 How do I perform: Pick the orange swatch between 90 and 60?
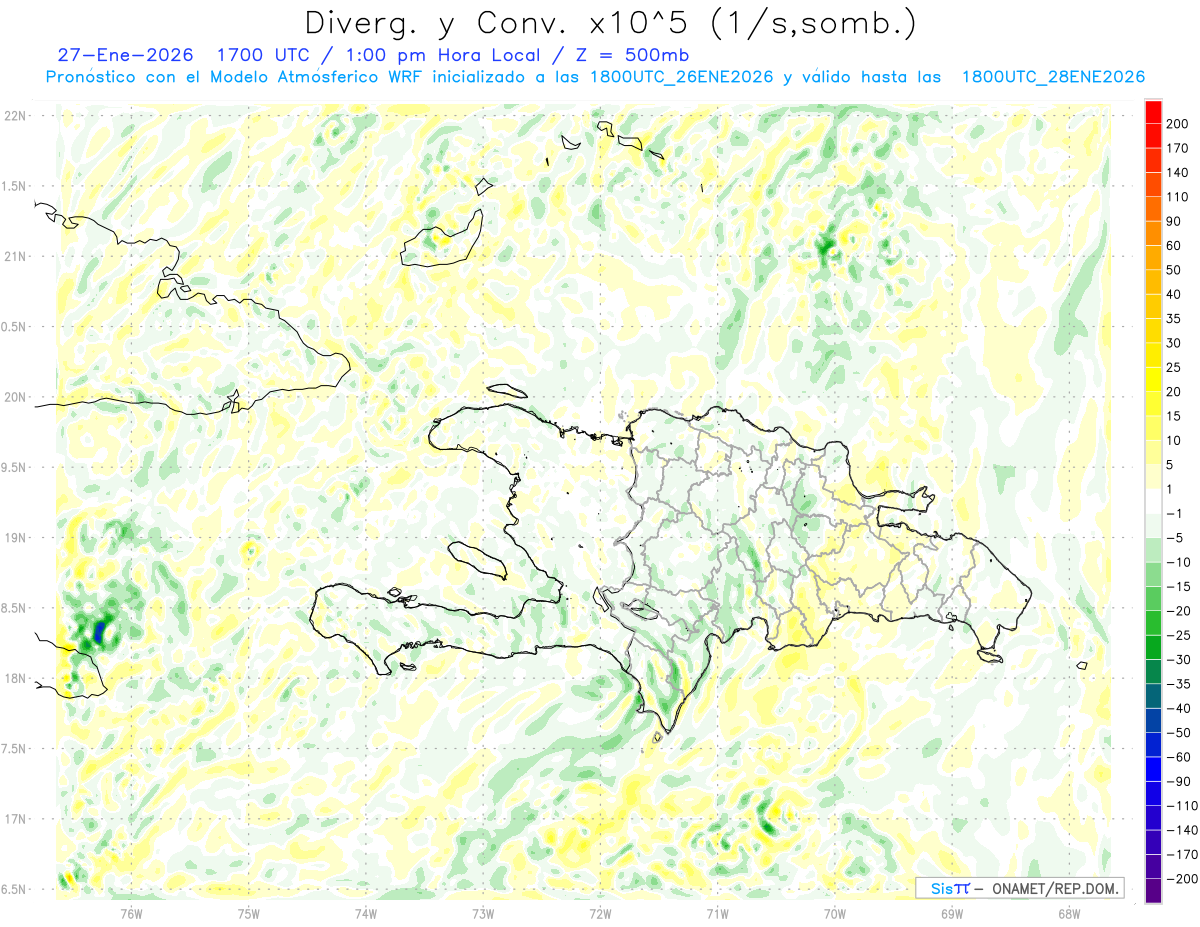point(1153,234)
